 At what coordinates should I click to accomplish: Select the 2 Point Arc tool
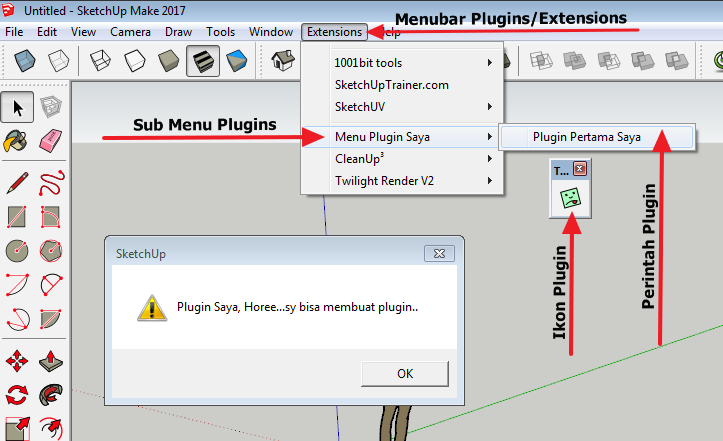[51, 285]
